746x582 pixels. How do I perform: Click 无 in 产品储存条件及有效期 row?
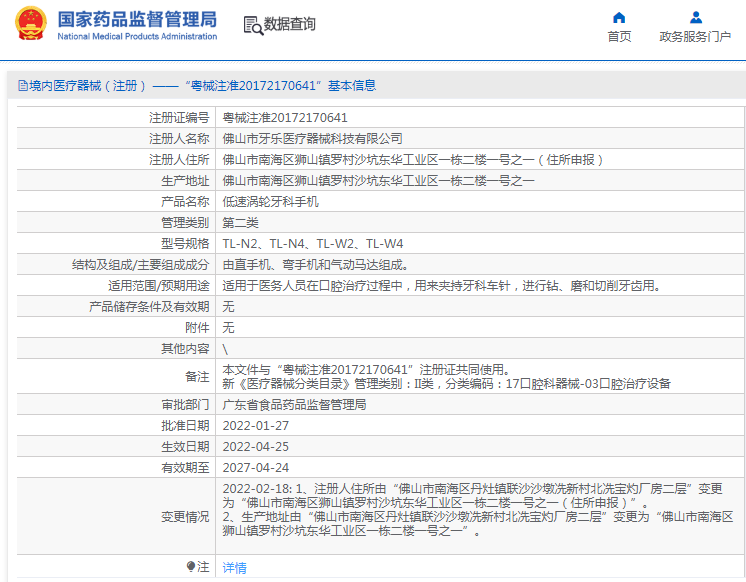pyautogui.click(x=228, y=306)
